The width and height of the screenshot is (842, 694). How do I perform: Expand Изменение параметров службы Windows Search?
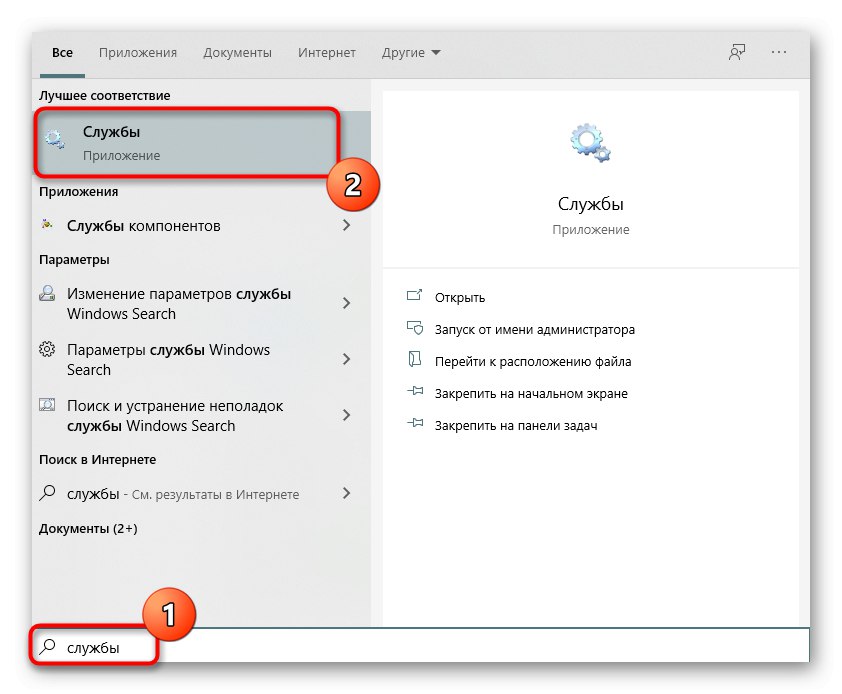[347, 303]
